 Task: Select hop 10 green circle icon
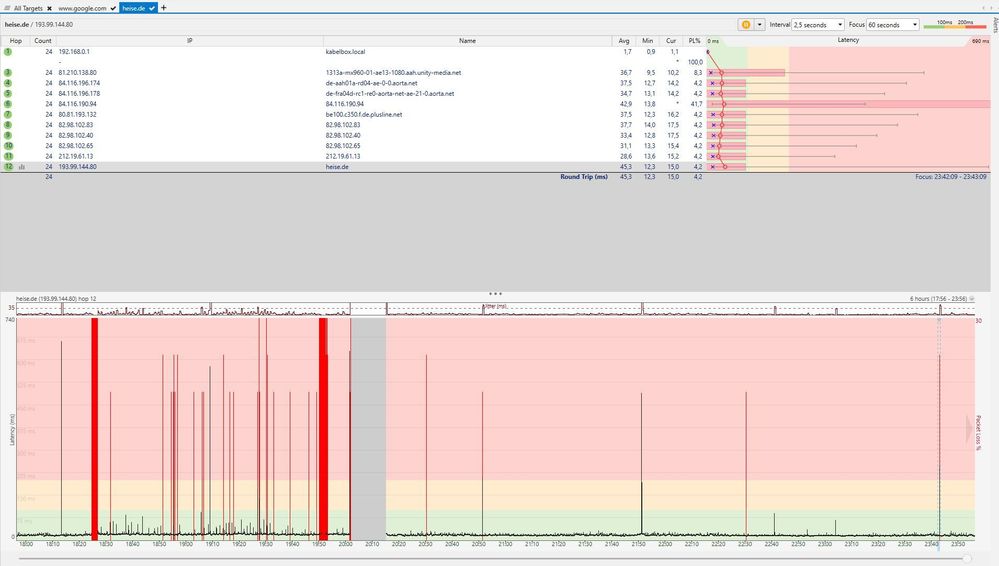point(8,145)
